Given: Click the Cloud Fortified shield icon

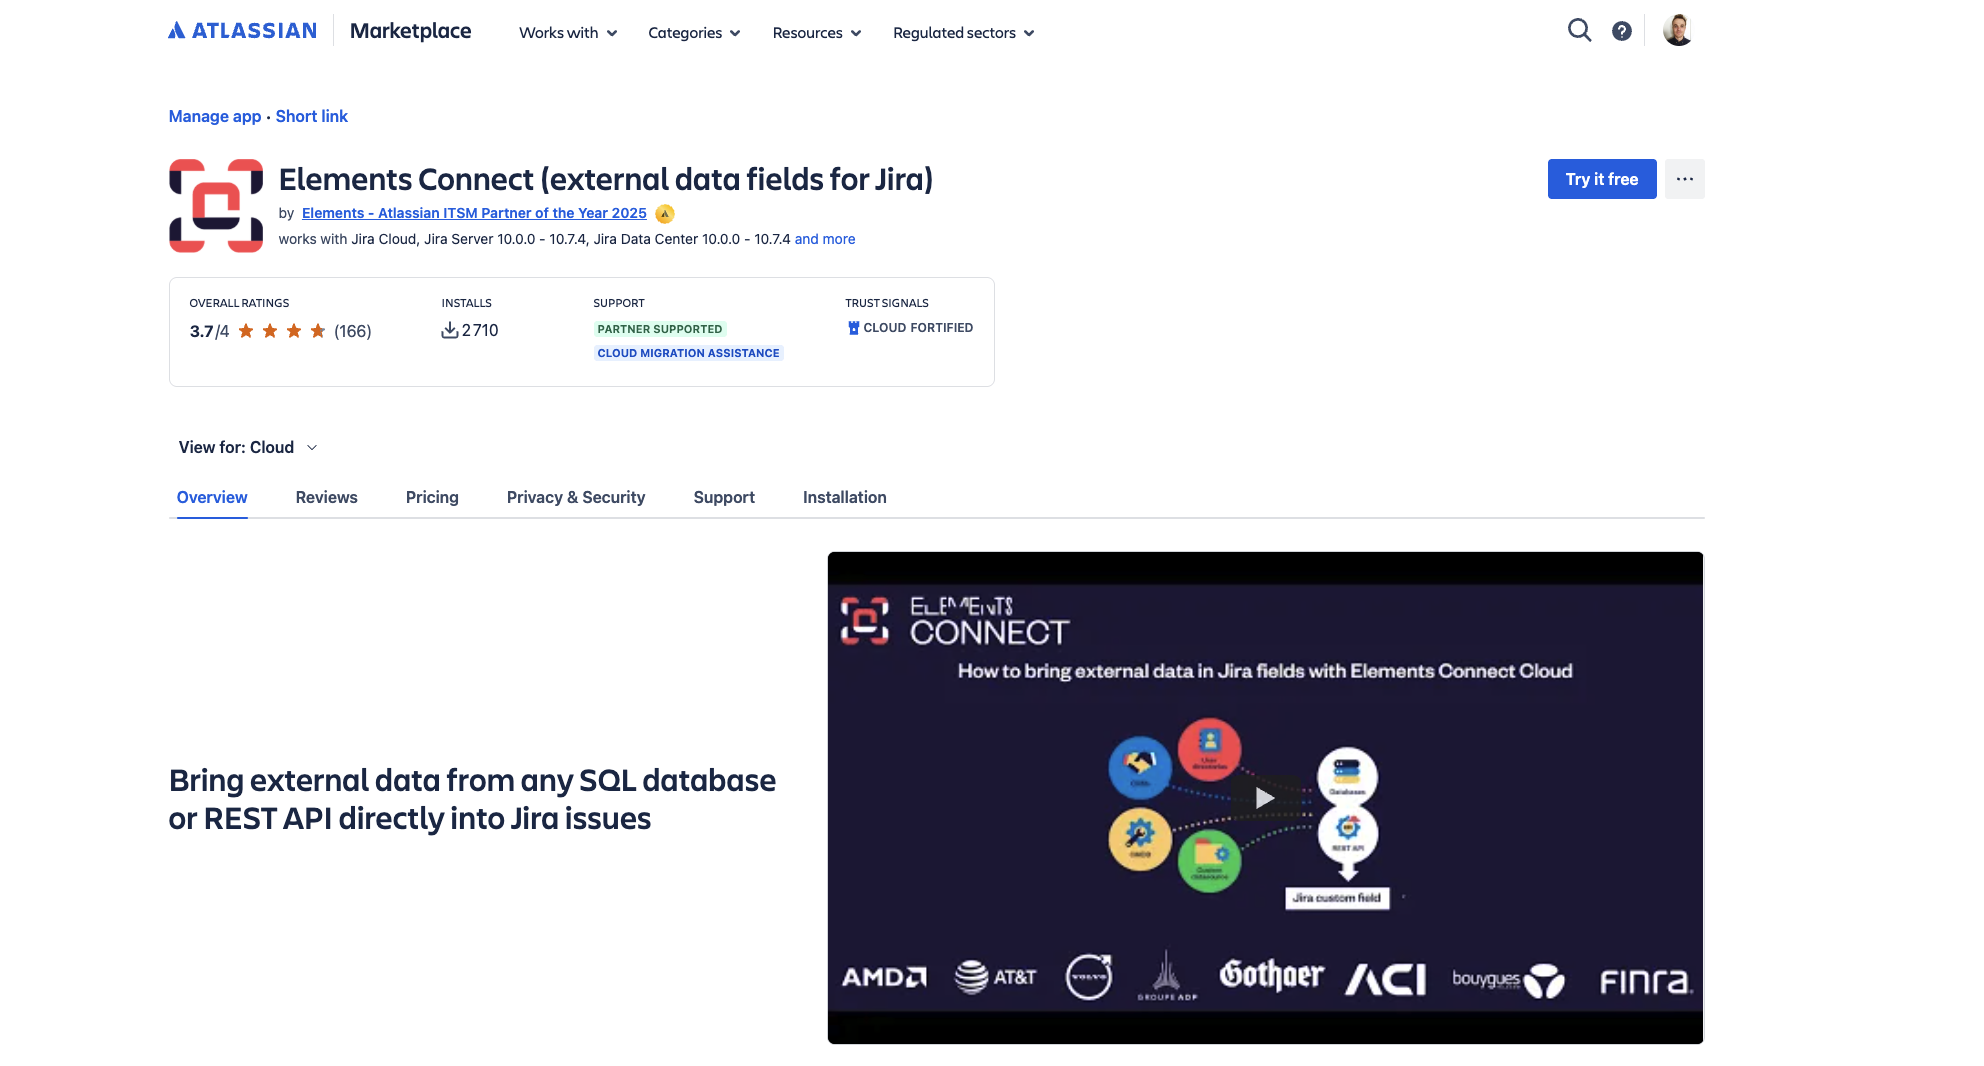Looking at the screenshot, I should coord(853,328).
